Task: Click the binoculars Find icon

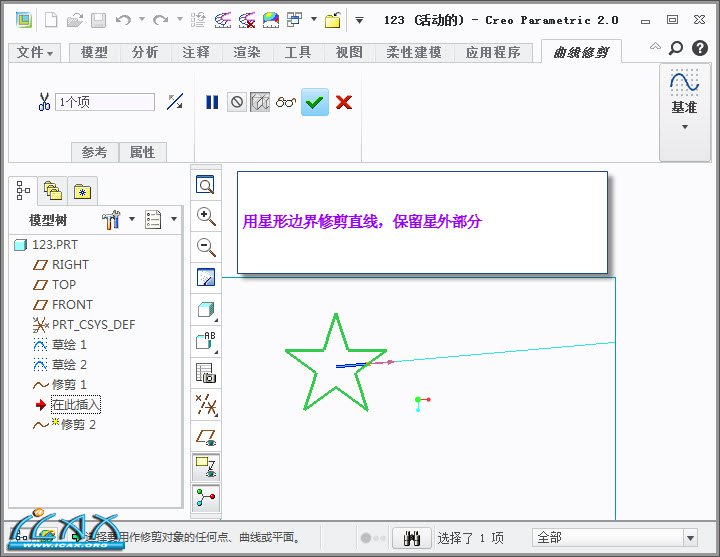Action: [x=412, y=538]
